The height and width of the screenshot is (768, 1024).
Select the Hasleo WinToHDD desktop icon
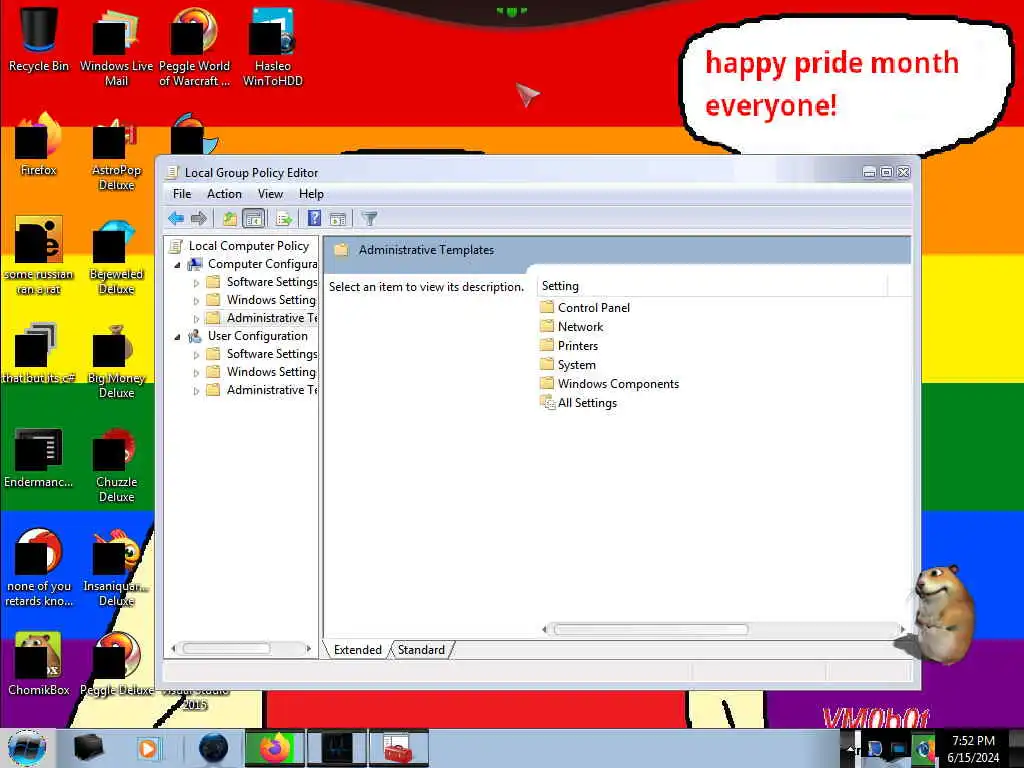click(x=272, y=47)
